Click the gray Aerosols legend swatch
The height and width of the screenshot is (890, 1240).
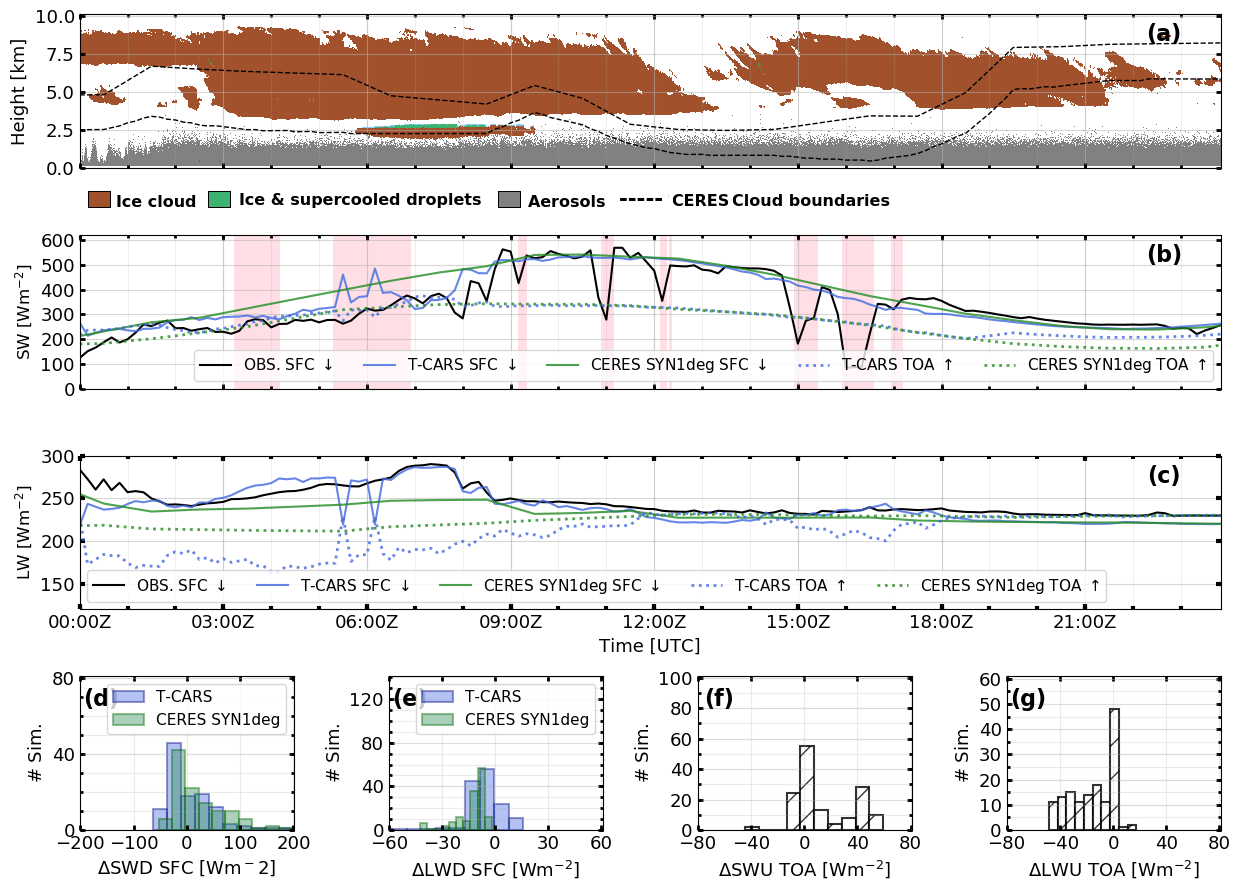[x=509, y=200]
